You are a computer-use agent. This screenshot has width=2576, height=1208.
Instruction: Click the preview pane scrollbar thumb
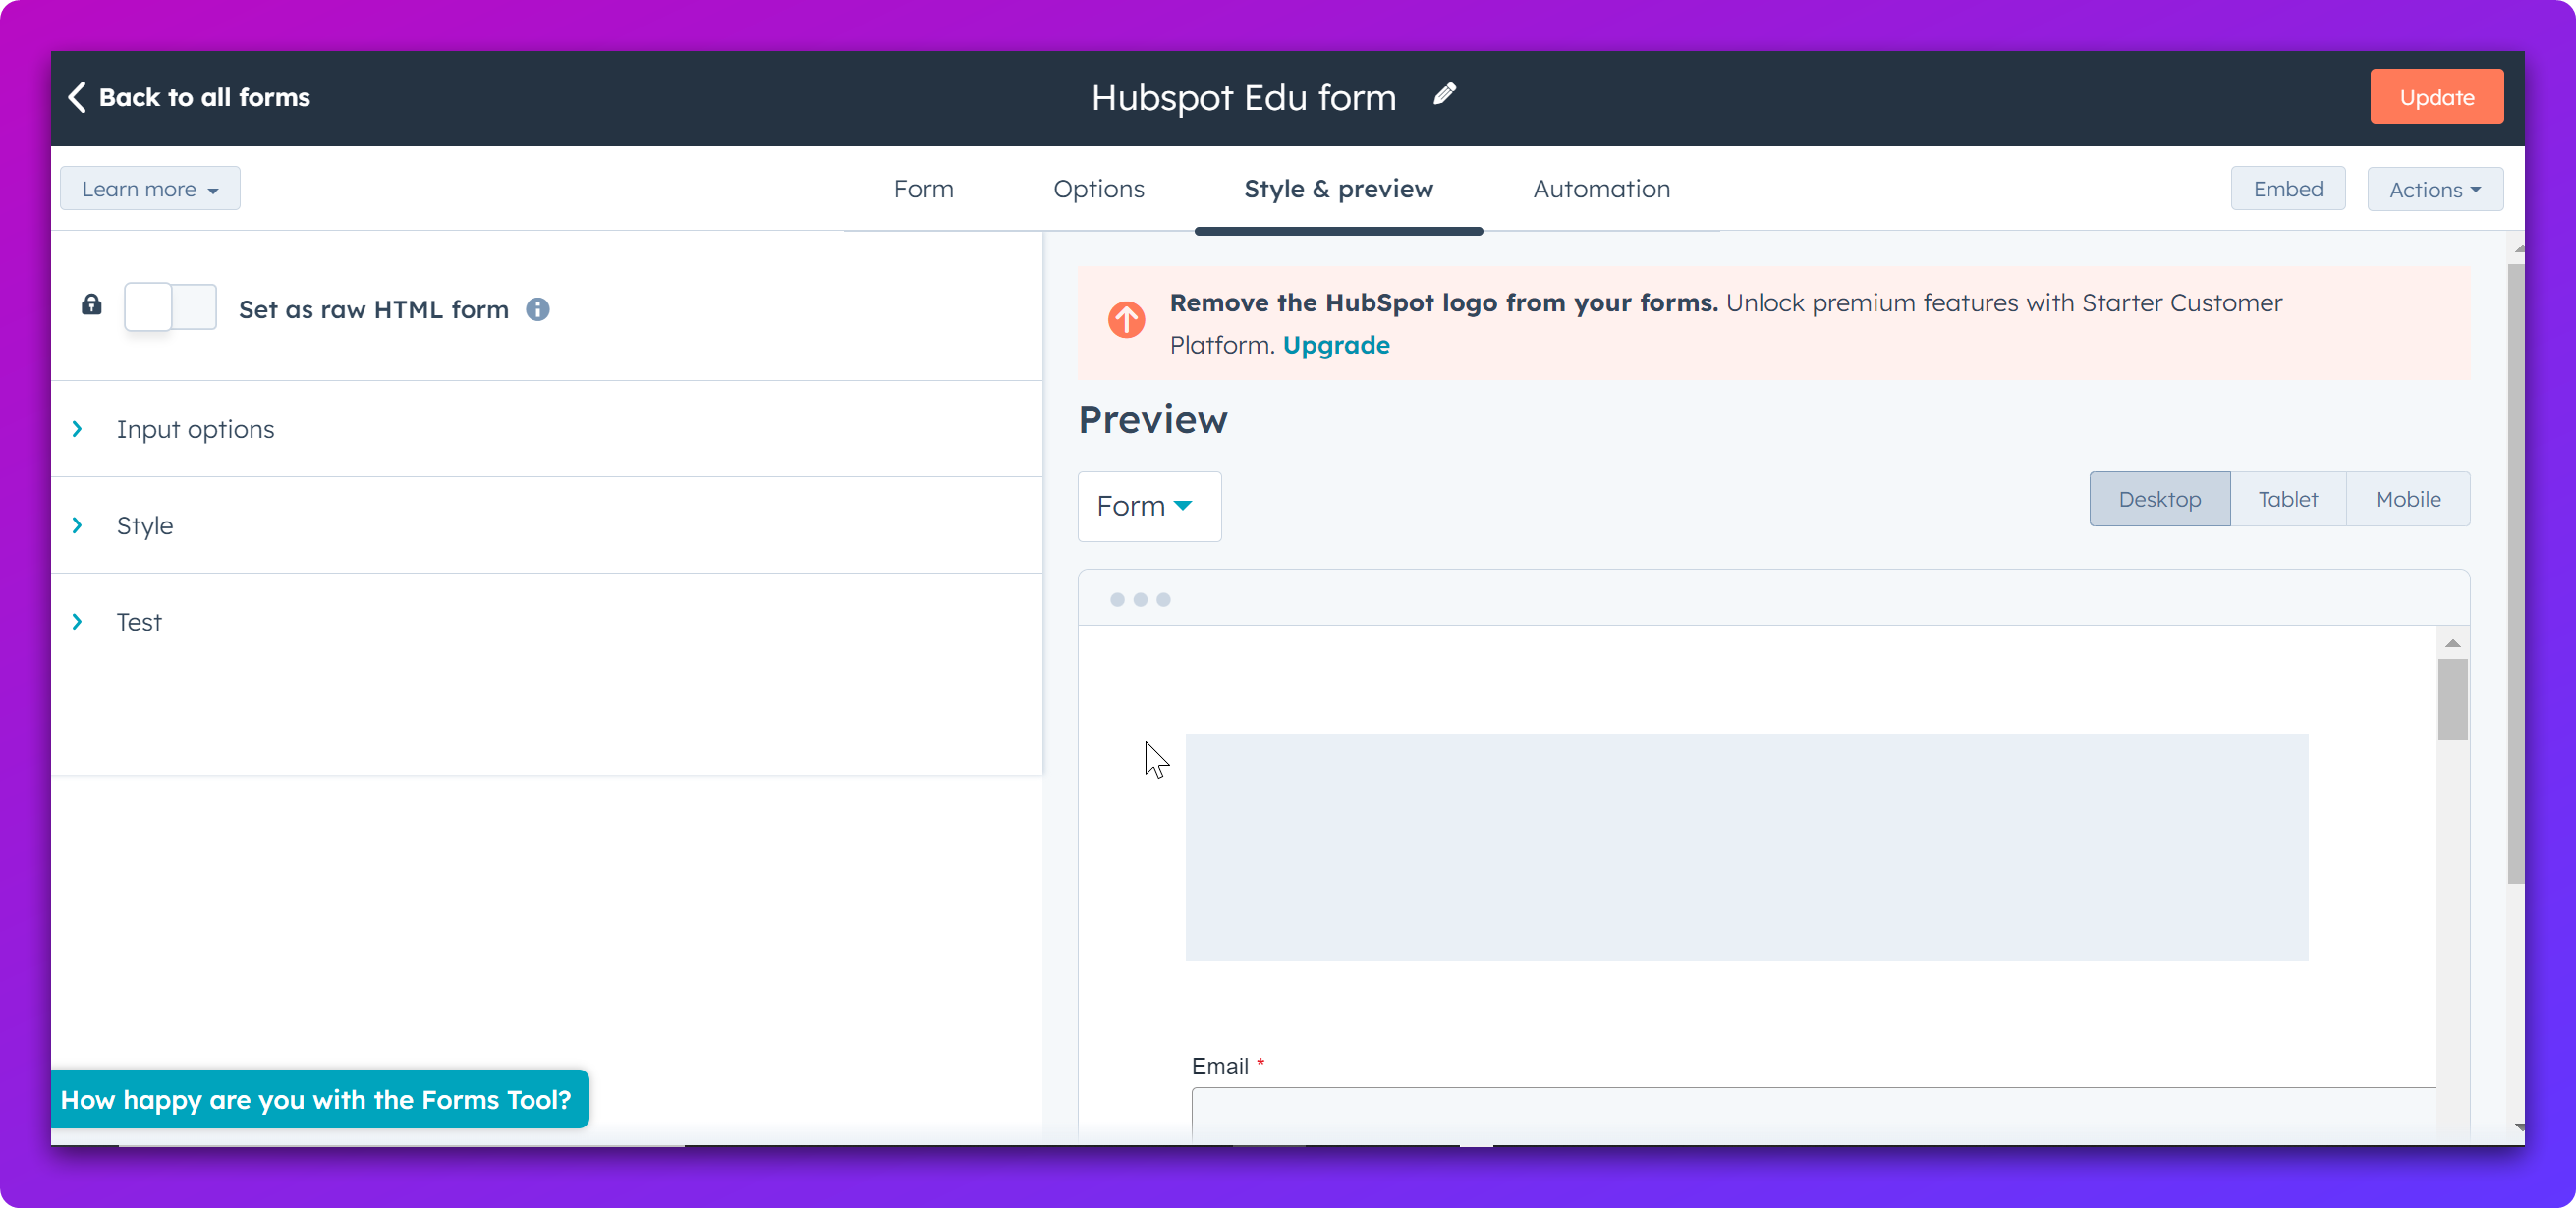tap(2452, 699)
